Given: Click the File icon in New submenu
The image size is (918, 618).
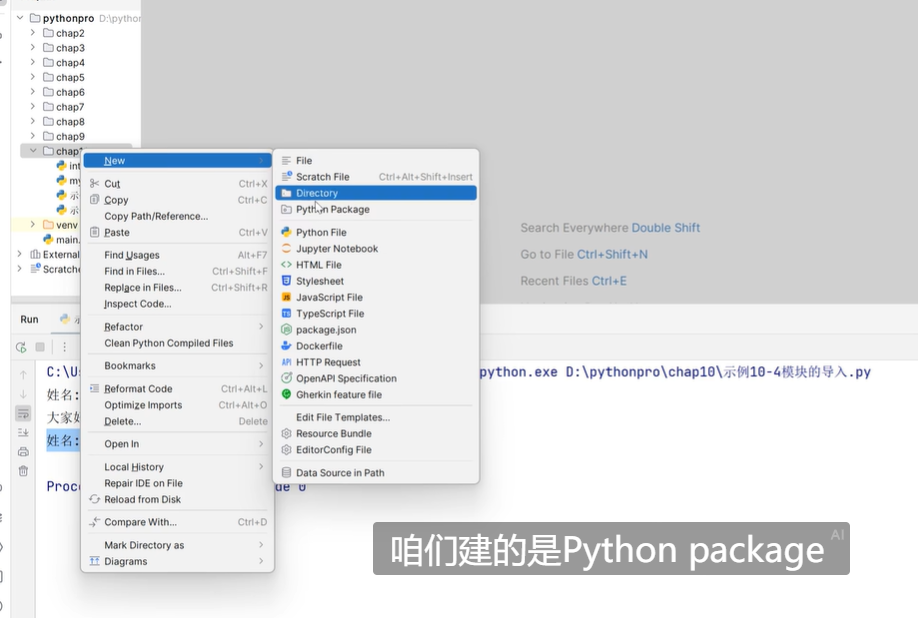Looking at the screenshot, I should click(286, 160).
